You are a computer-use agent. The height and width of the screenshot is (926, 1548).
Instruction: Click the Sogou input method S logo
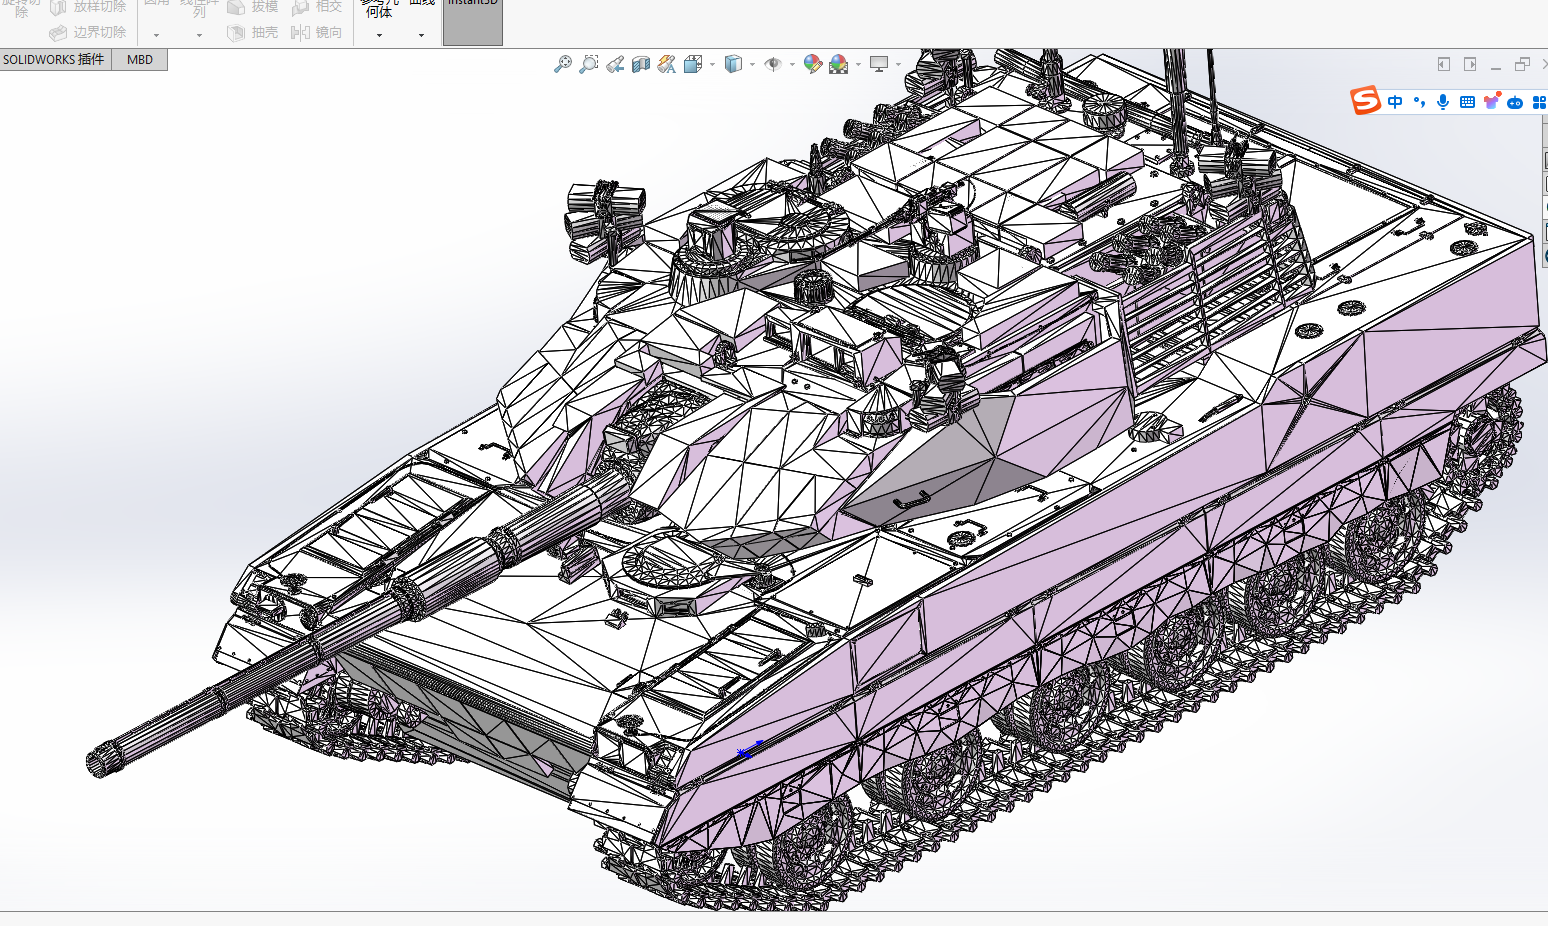[1365, 101]
